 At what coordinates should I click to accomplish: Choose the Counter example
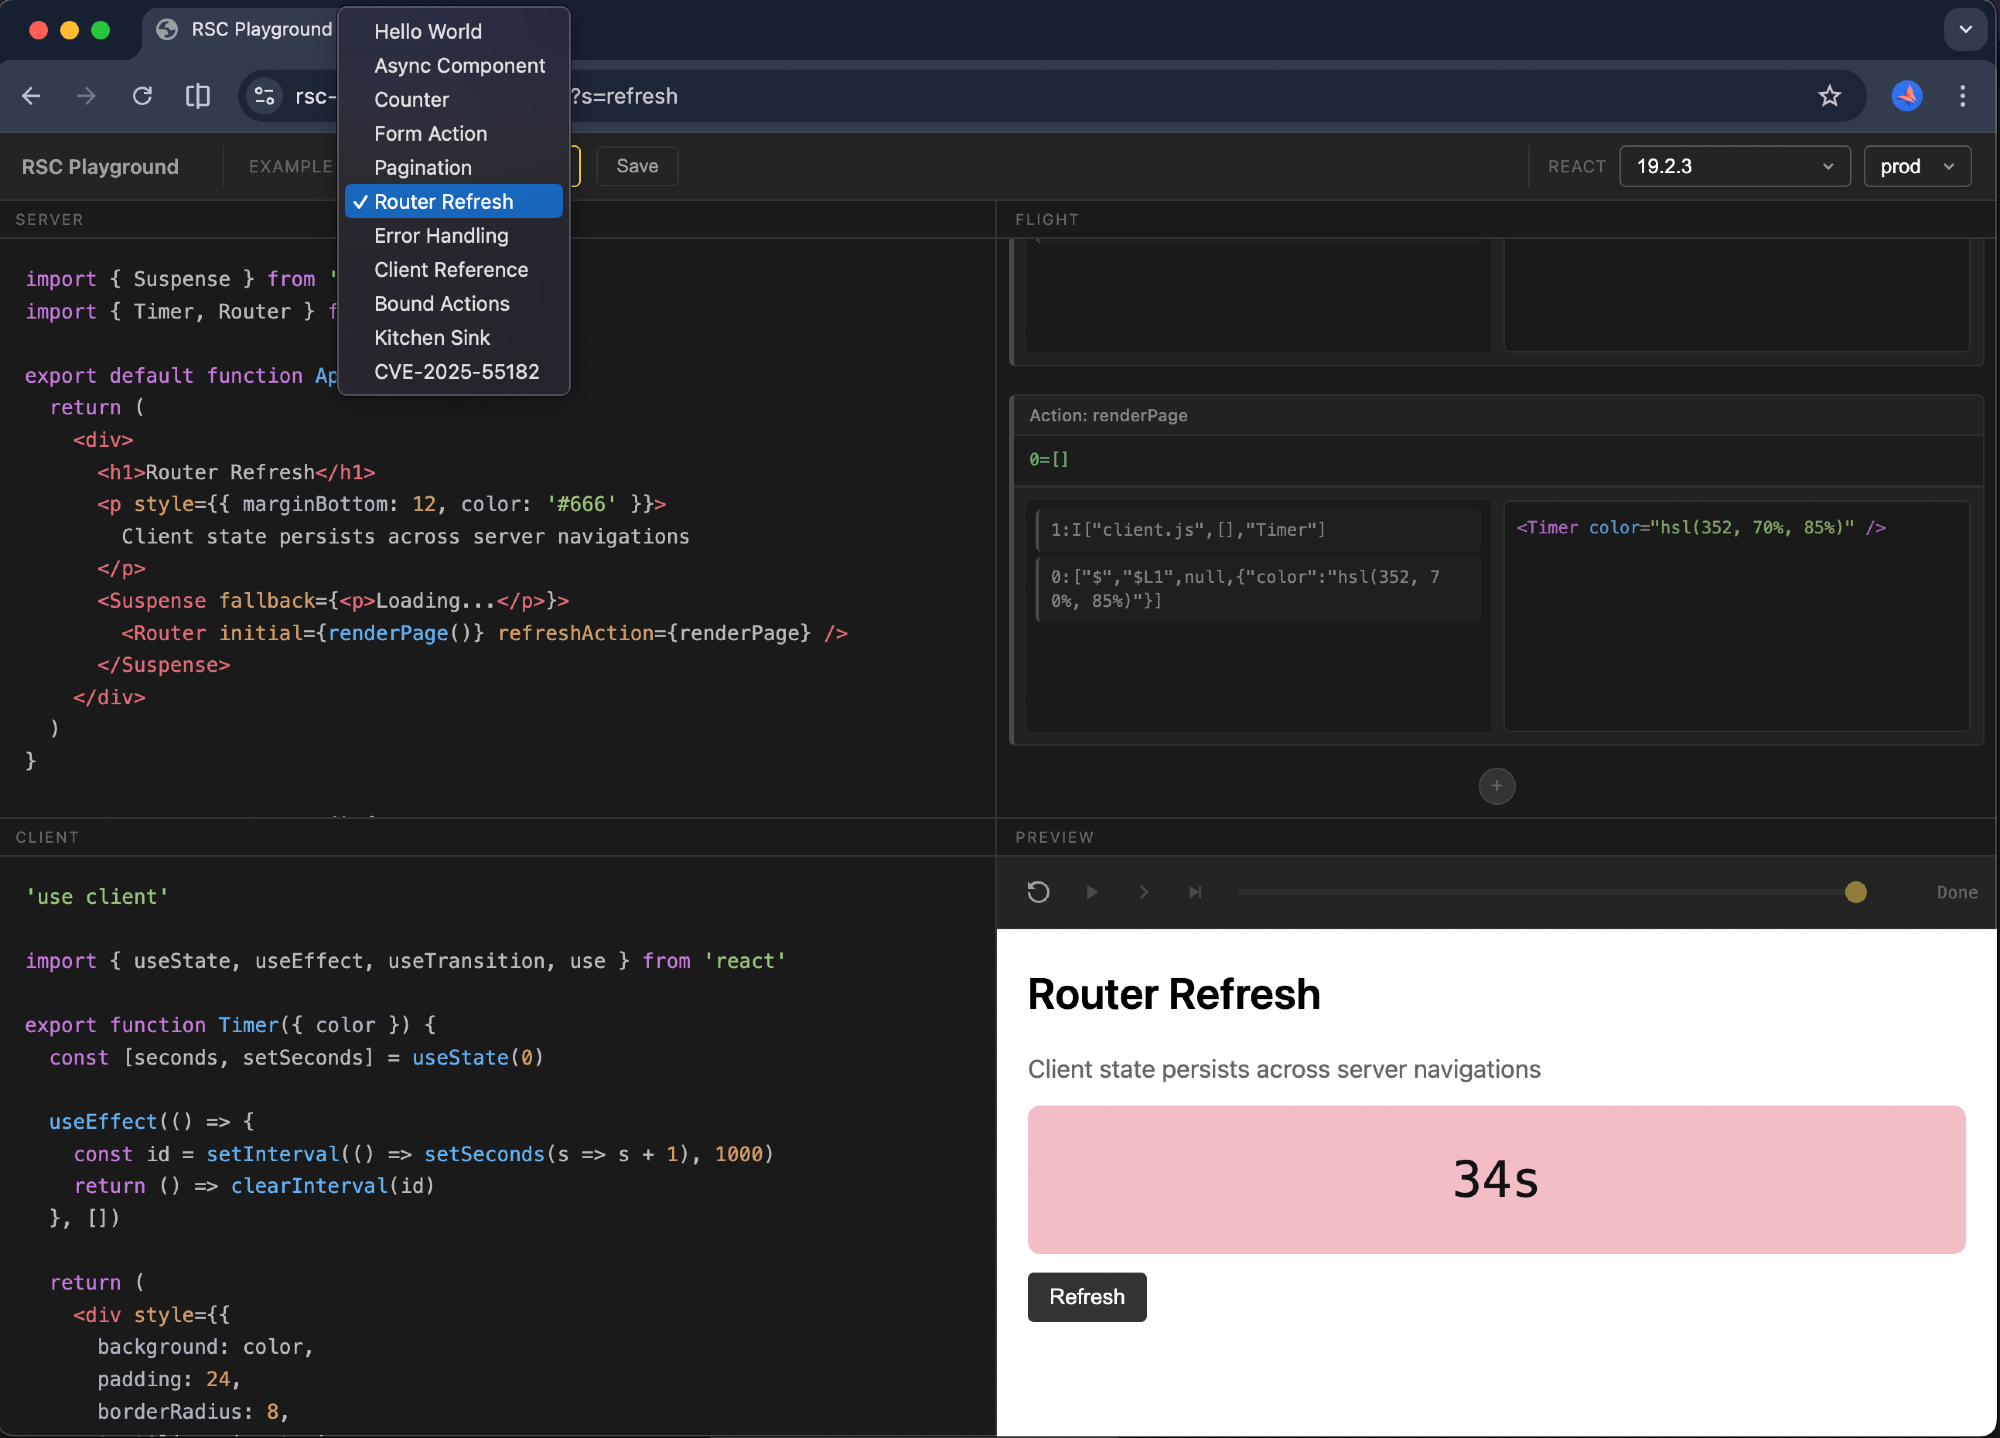click(x=411, y=100)
